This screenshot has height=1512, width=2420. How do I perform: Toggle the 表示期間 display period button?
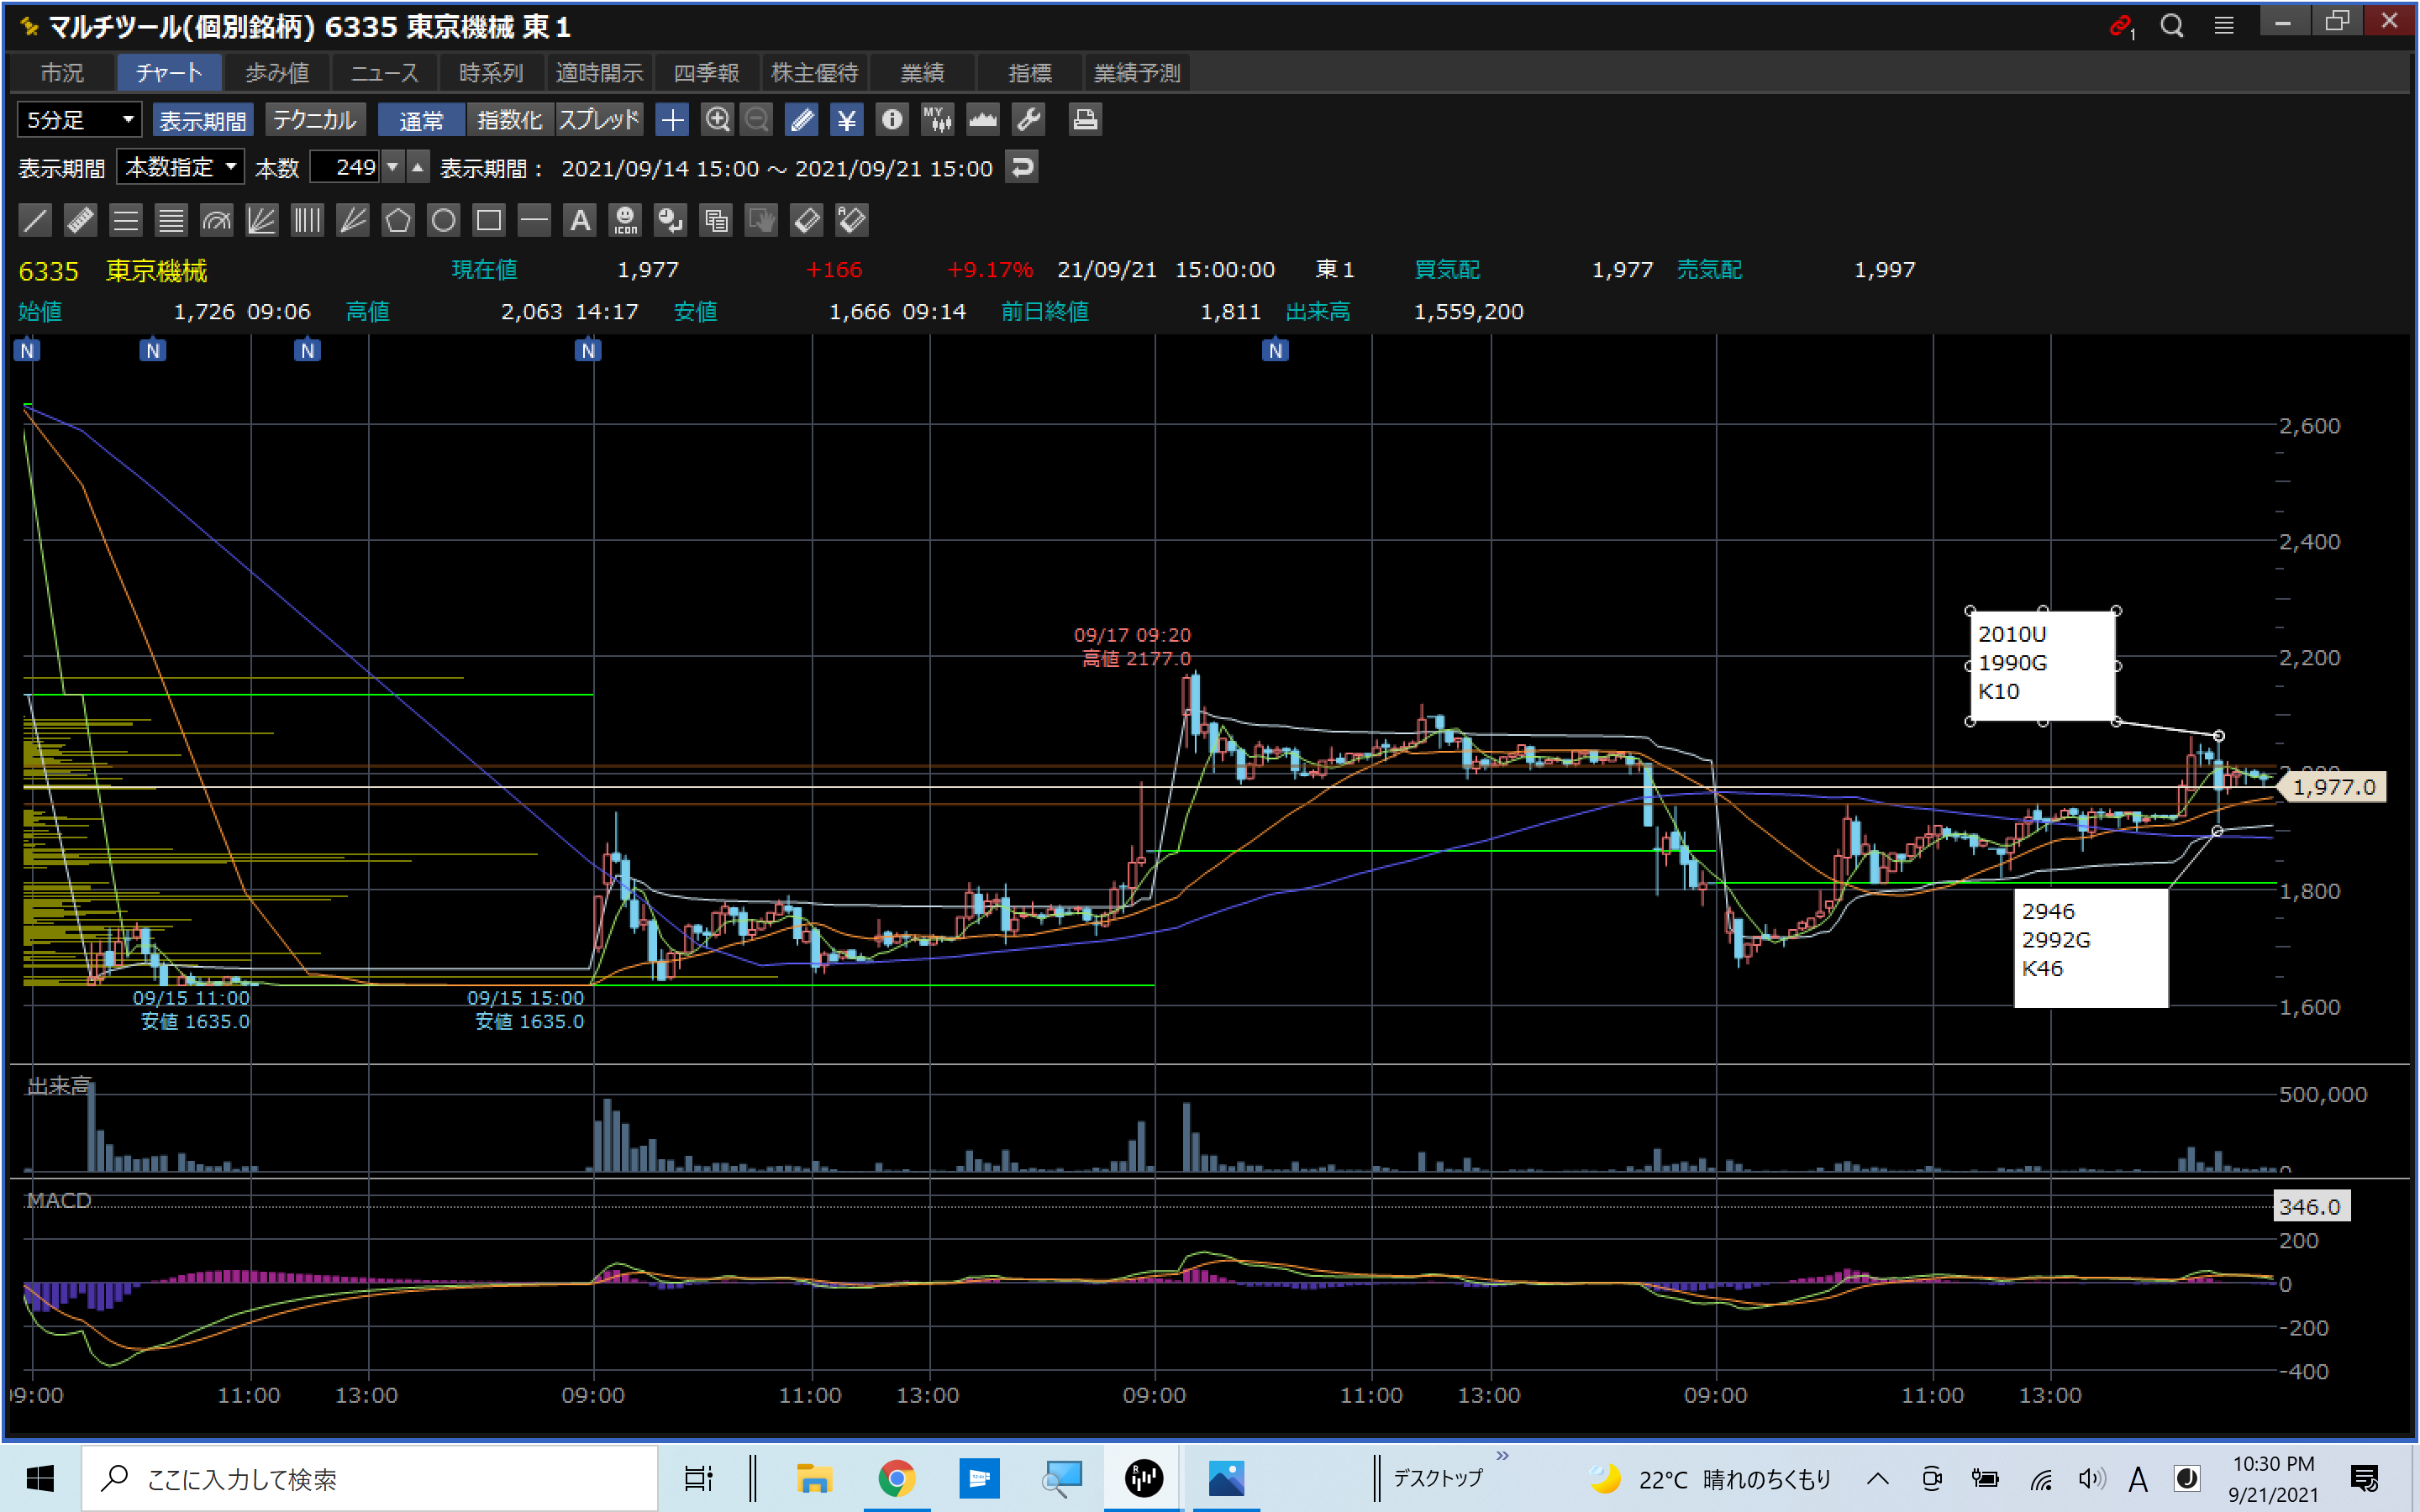203,120
